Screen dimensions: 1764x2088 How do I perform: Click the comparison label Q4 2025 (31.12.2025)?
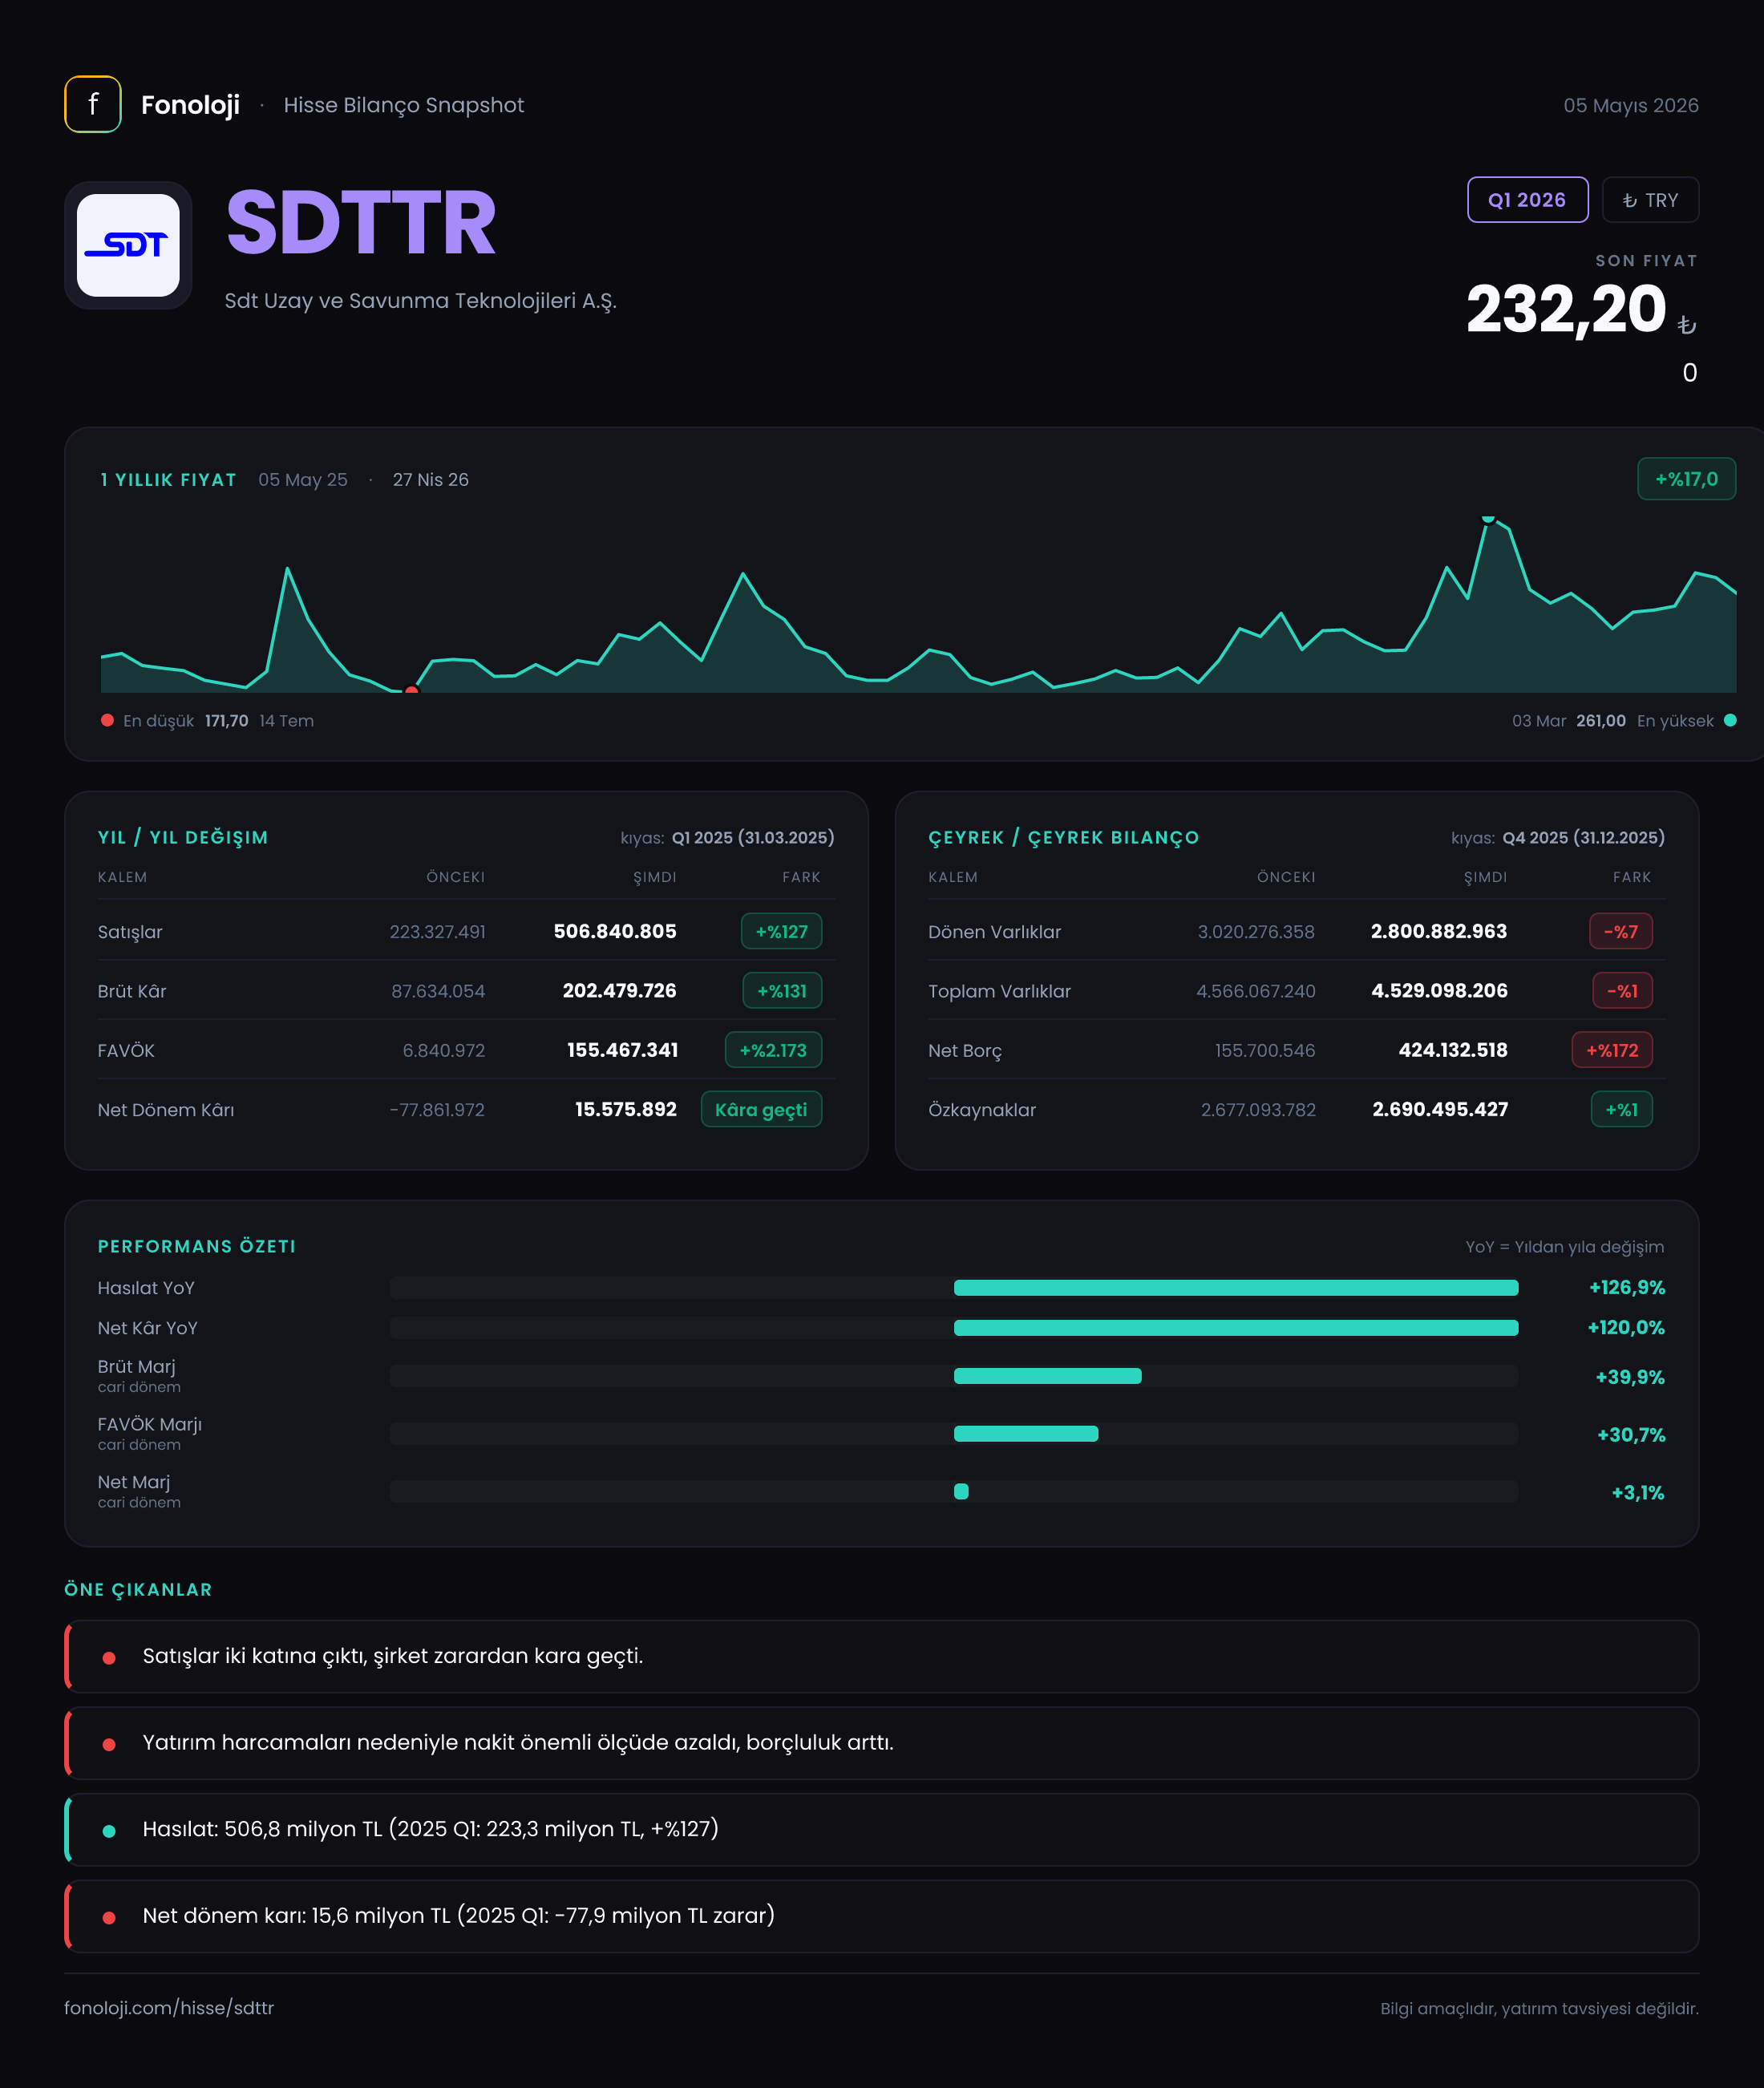coord(1584,837)
